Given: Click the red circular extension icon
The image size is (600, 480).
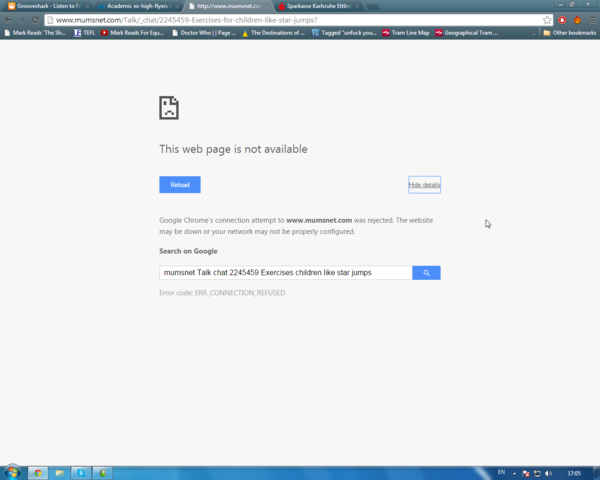Looking at the screenshot, I should point(562,20).
